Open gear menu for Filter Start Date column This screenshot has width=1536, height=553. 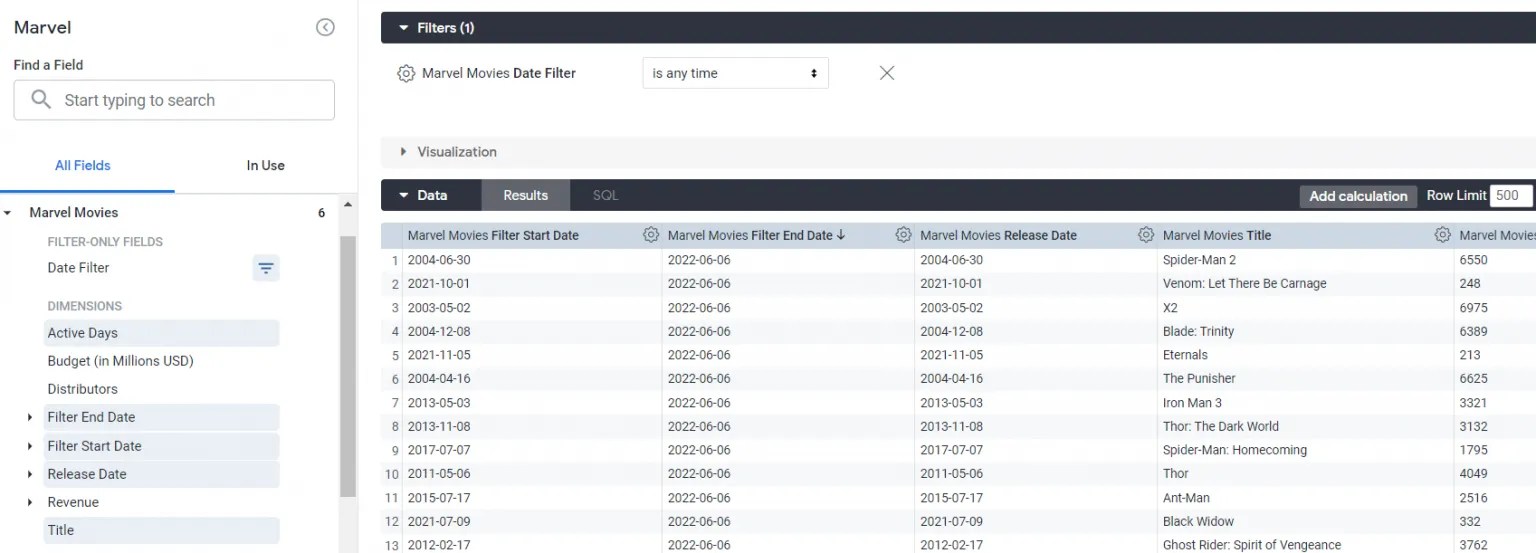coord(651,235)
